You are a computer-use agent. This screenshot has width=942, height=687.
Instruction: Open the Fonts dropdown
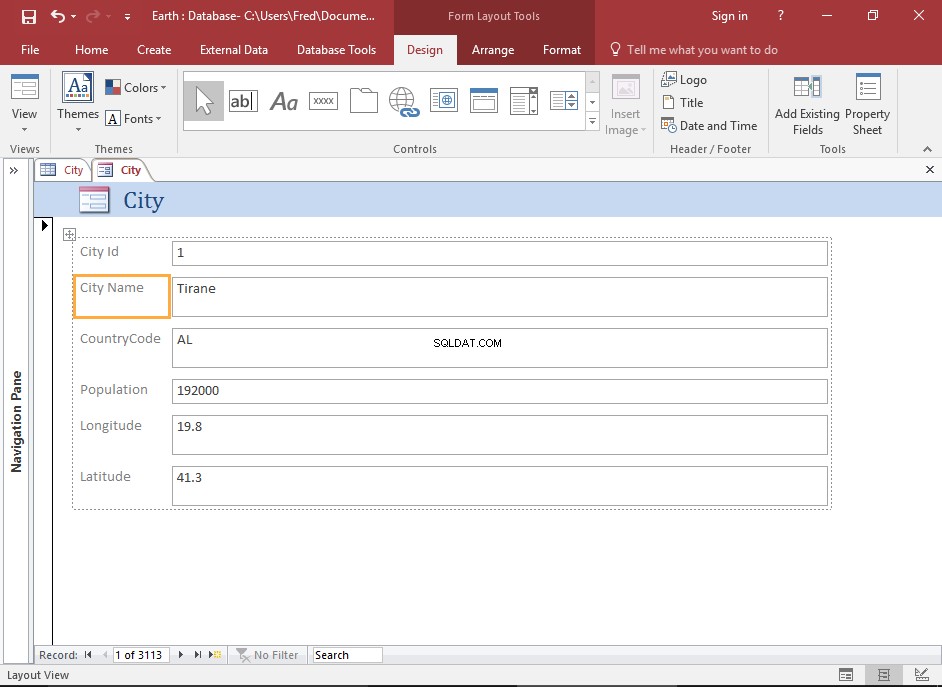pos(133,119)
